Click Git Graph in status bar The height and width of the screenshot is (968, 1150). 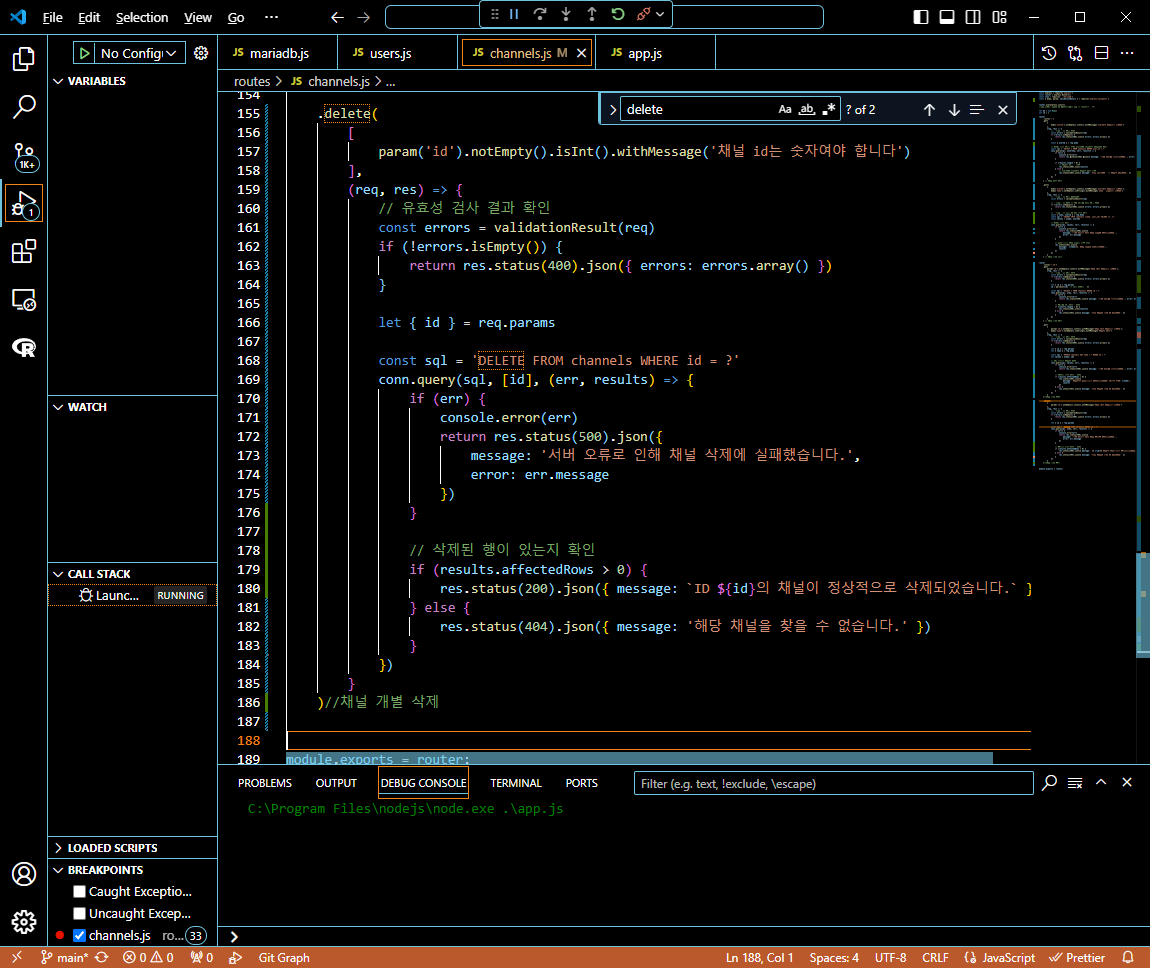[284, 958]
